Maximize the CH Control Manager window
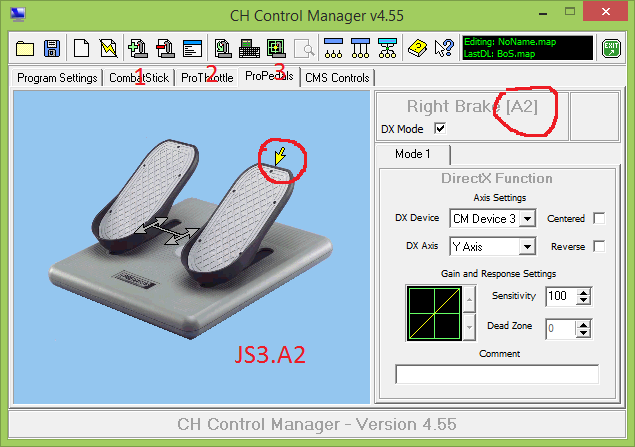This screenshot has width=635, height=447. (570, 12)
